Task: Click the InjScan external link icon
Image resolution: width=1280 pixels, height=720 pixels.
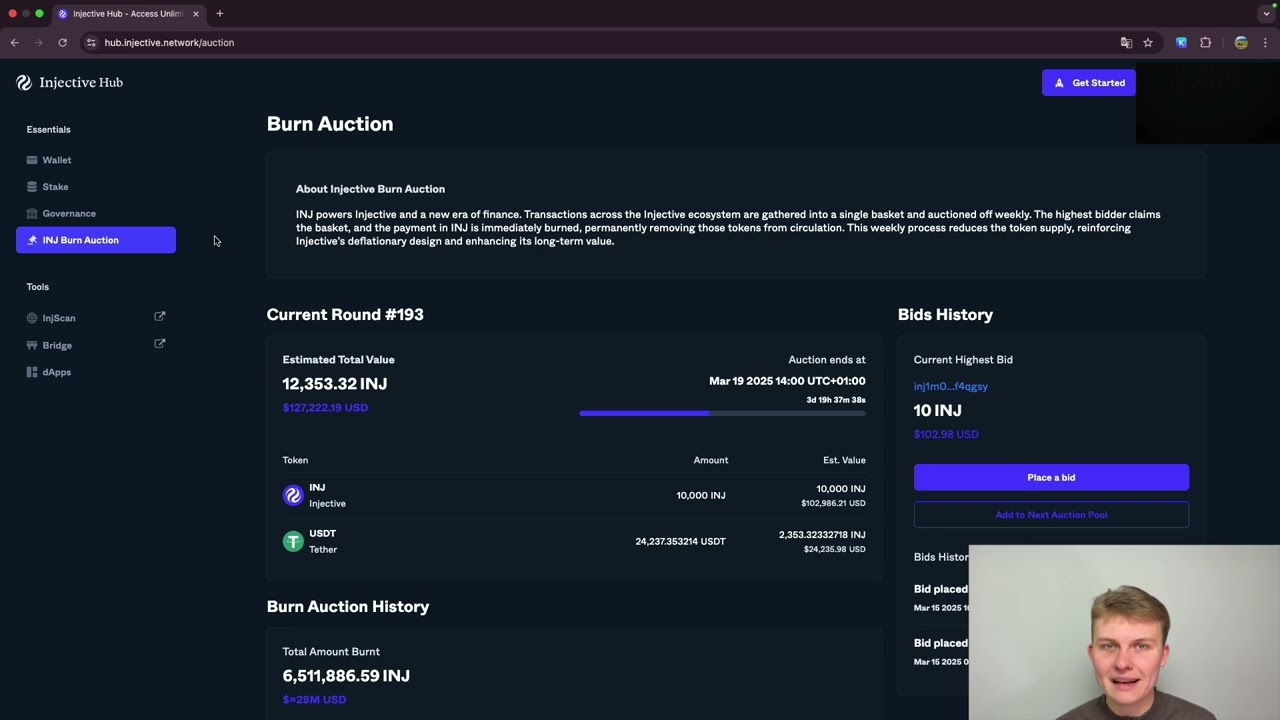Action: point(160,317)
